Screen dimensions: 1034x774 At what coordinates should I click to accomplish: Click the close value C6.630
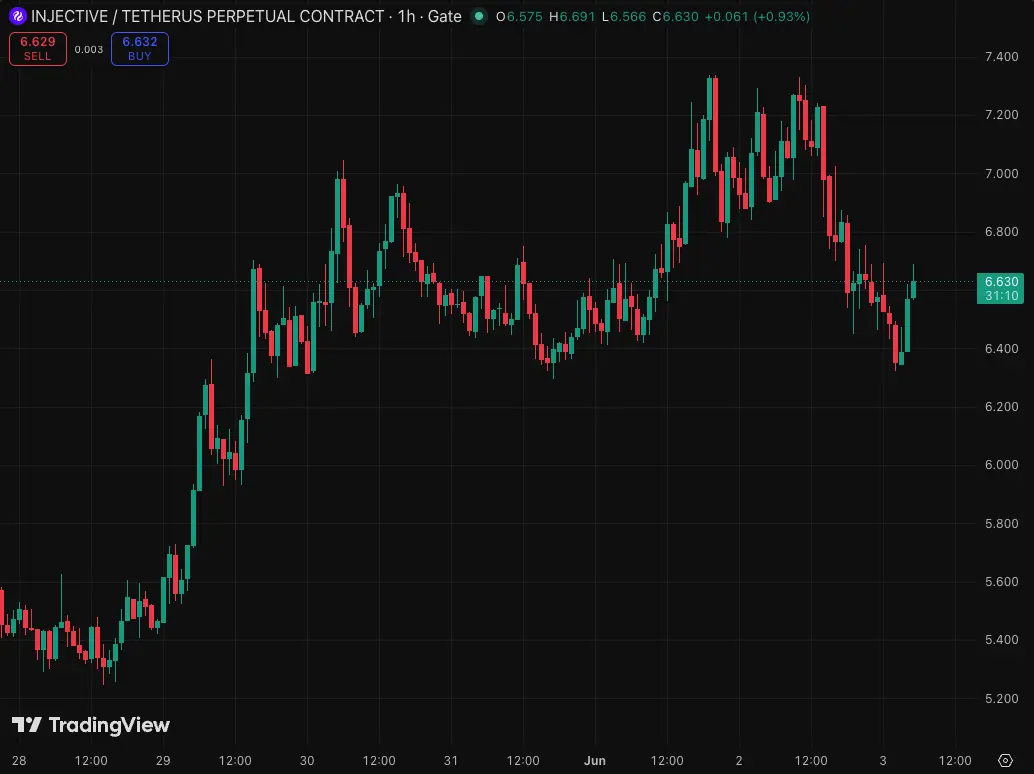point(675,16)
